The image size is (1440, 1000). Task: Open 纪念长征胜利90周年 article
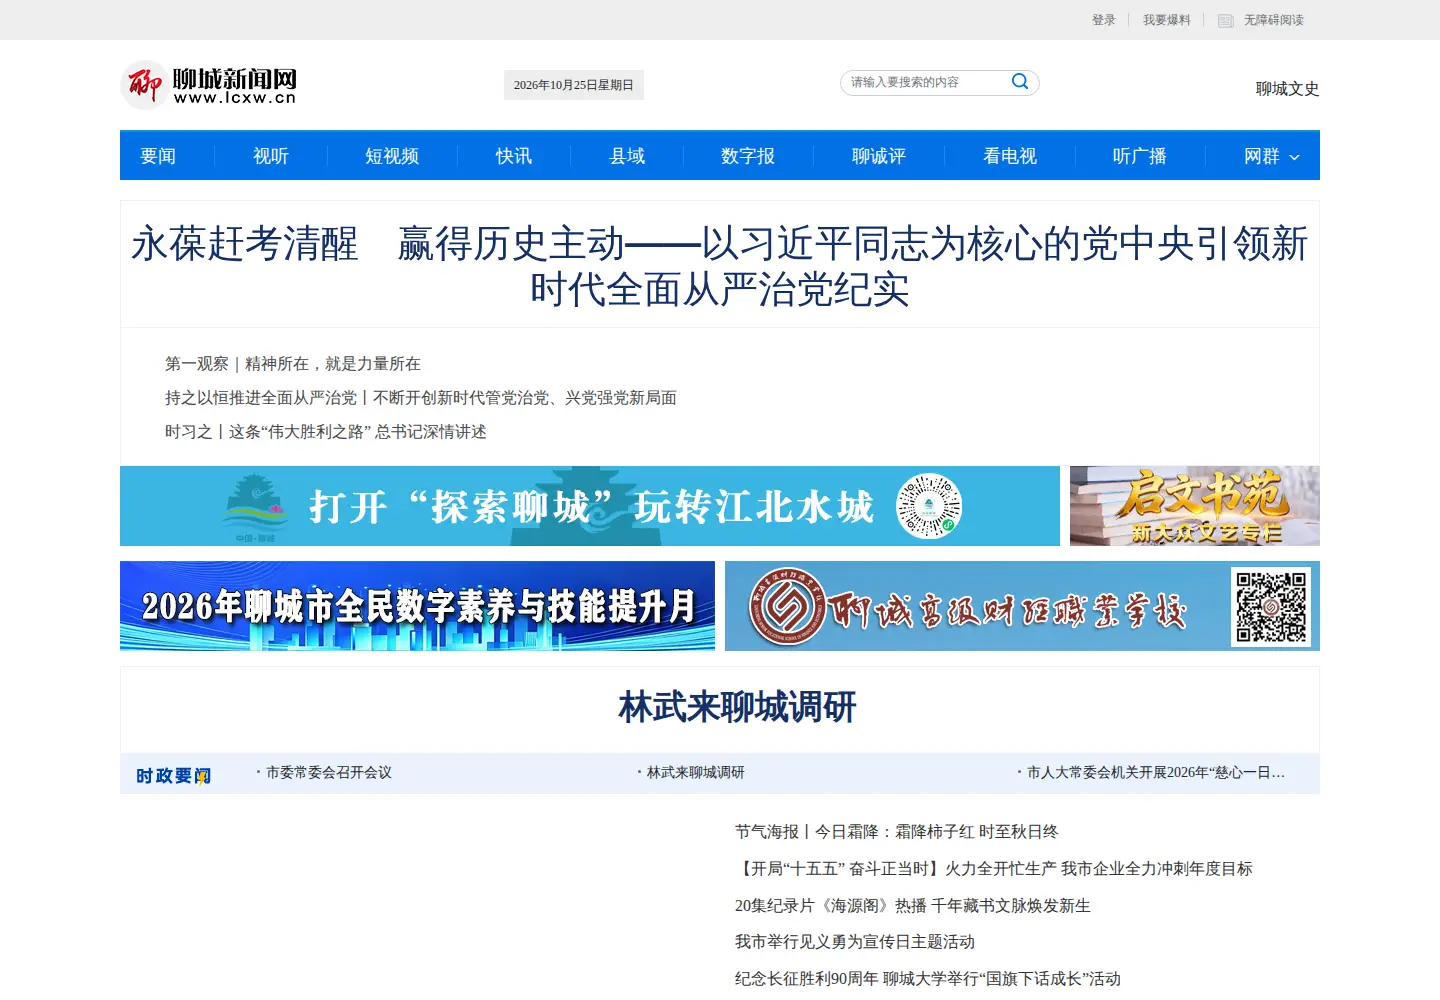pyautogui.click(x=928, y=979)
